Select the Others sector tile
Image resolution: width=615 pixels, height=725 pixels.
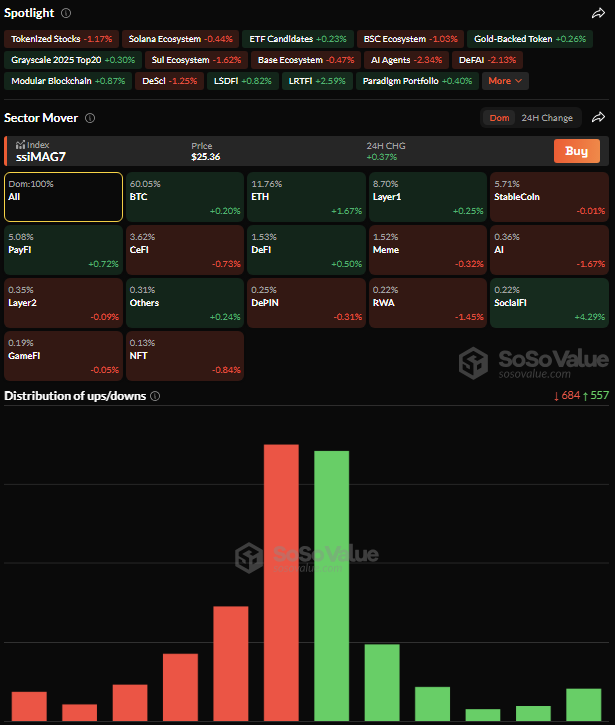[185, 303]
